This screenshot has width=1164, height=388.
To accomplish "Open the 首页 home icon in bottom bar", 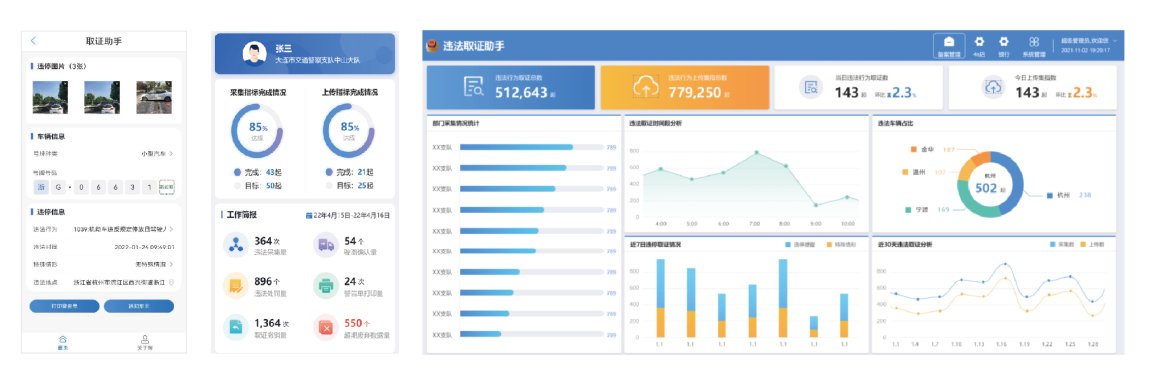I will point(62,338).
